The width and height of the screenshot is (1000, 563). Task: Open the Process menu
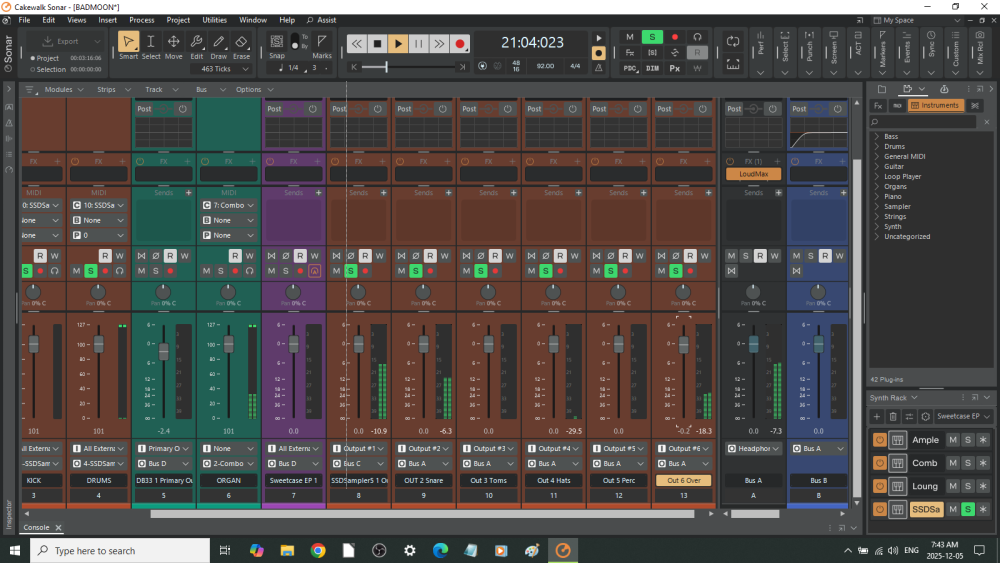pyautogui.click(x=142, y=20)
